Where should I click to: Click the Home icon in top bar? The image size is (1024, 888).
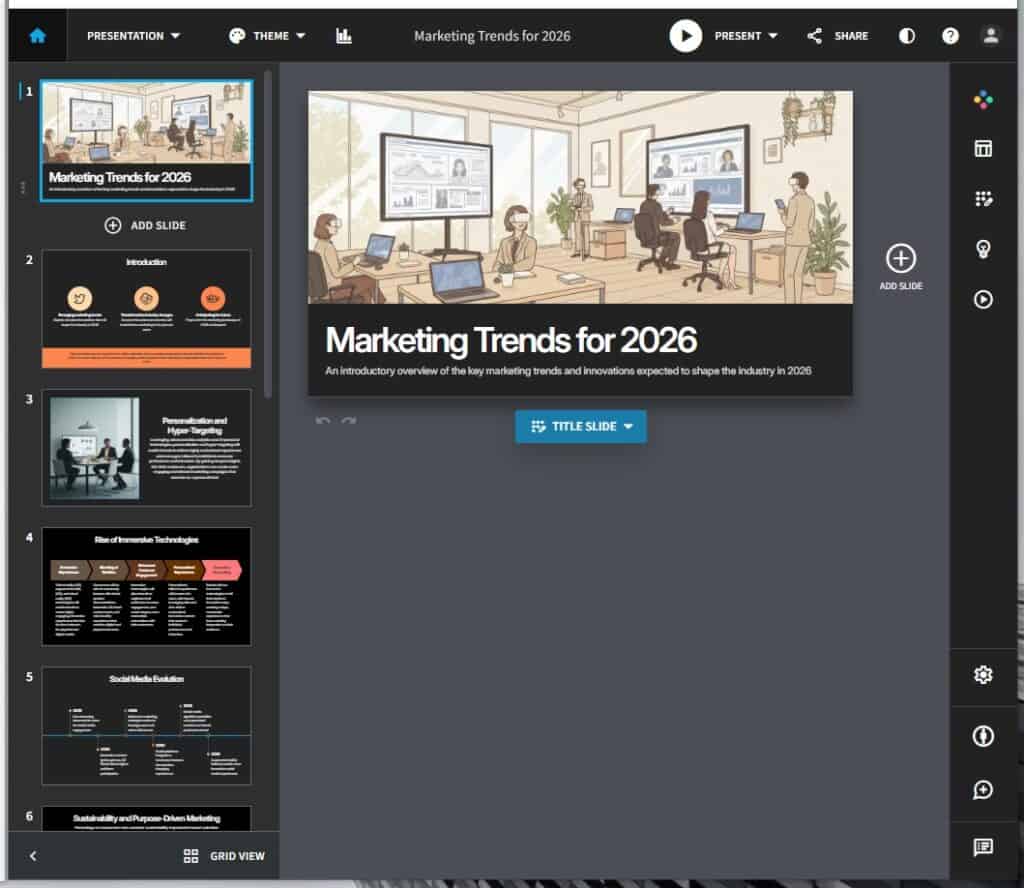click(x=38, y=36)
